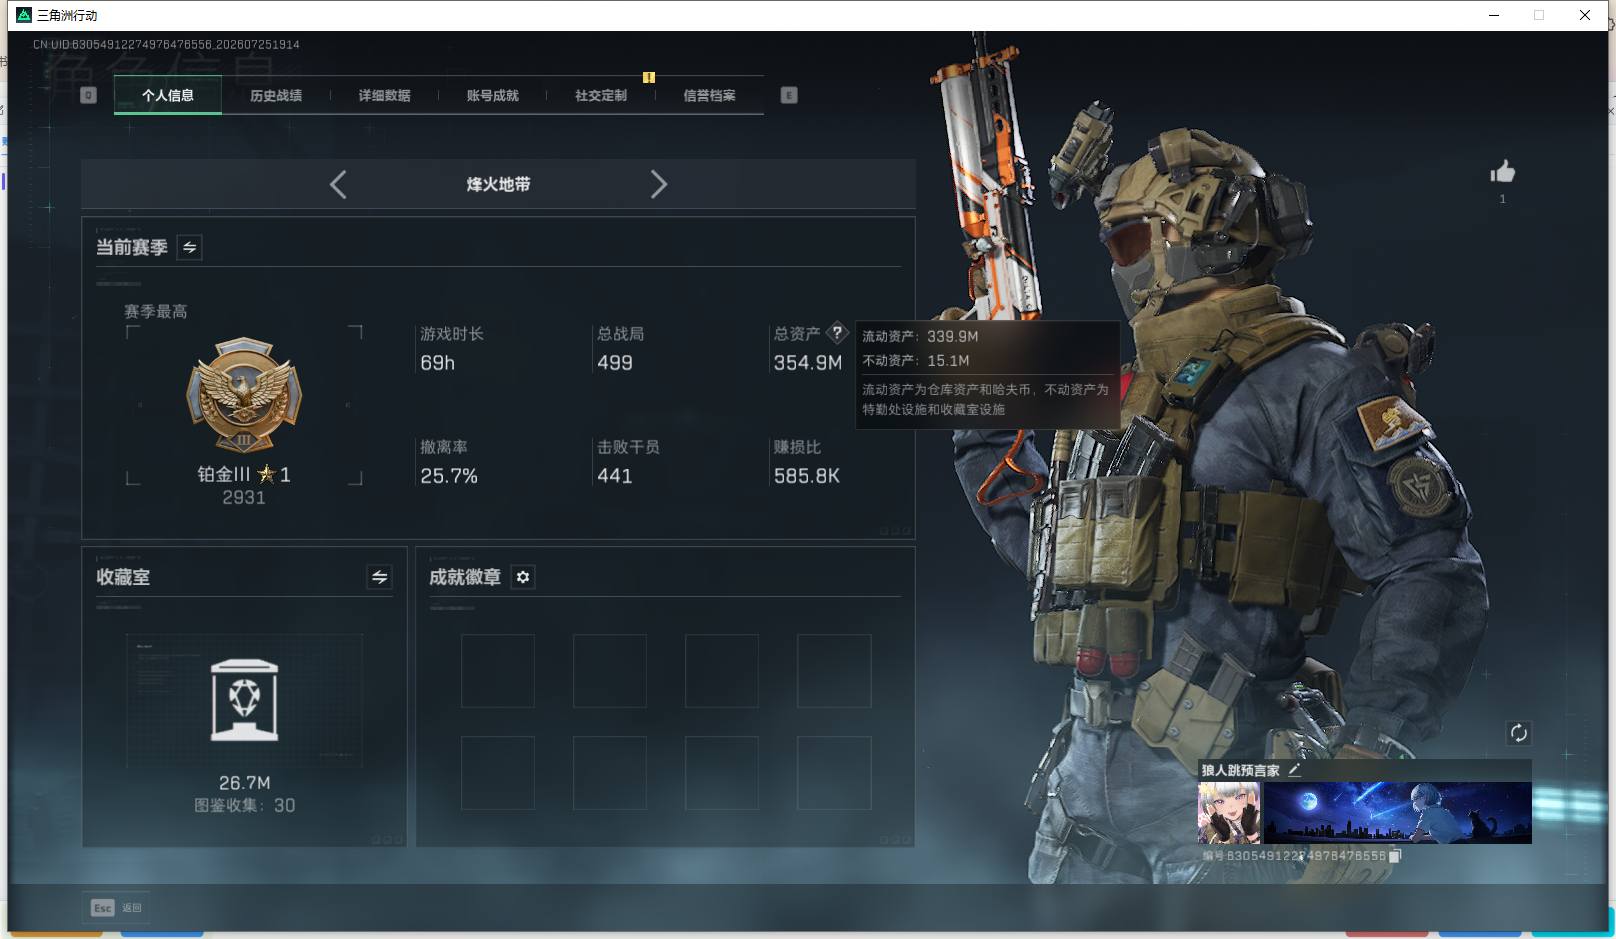The image size is (1616, 939).
Task: Open the 收藏室 showcase display icon
Action: [x=244, y=700]
